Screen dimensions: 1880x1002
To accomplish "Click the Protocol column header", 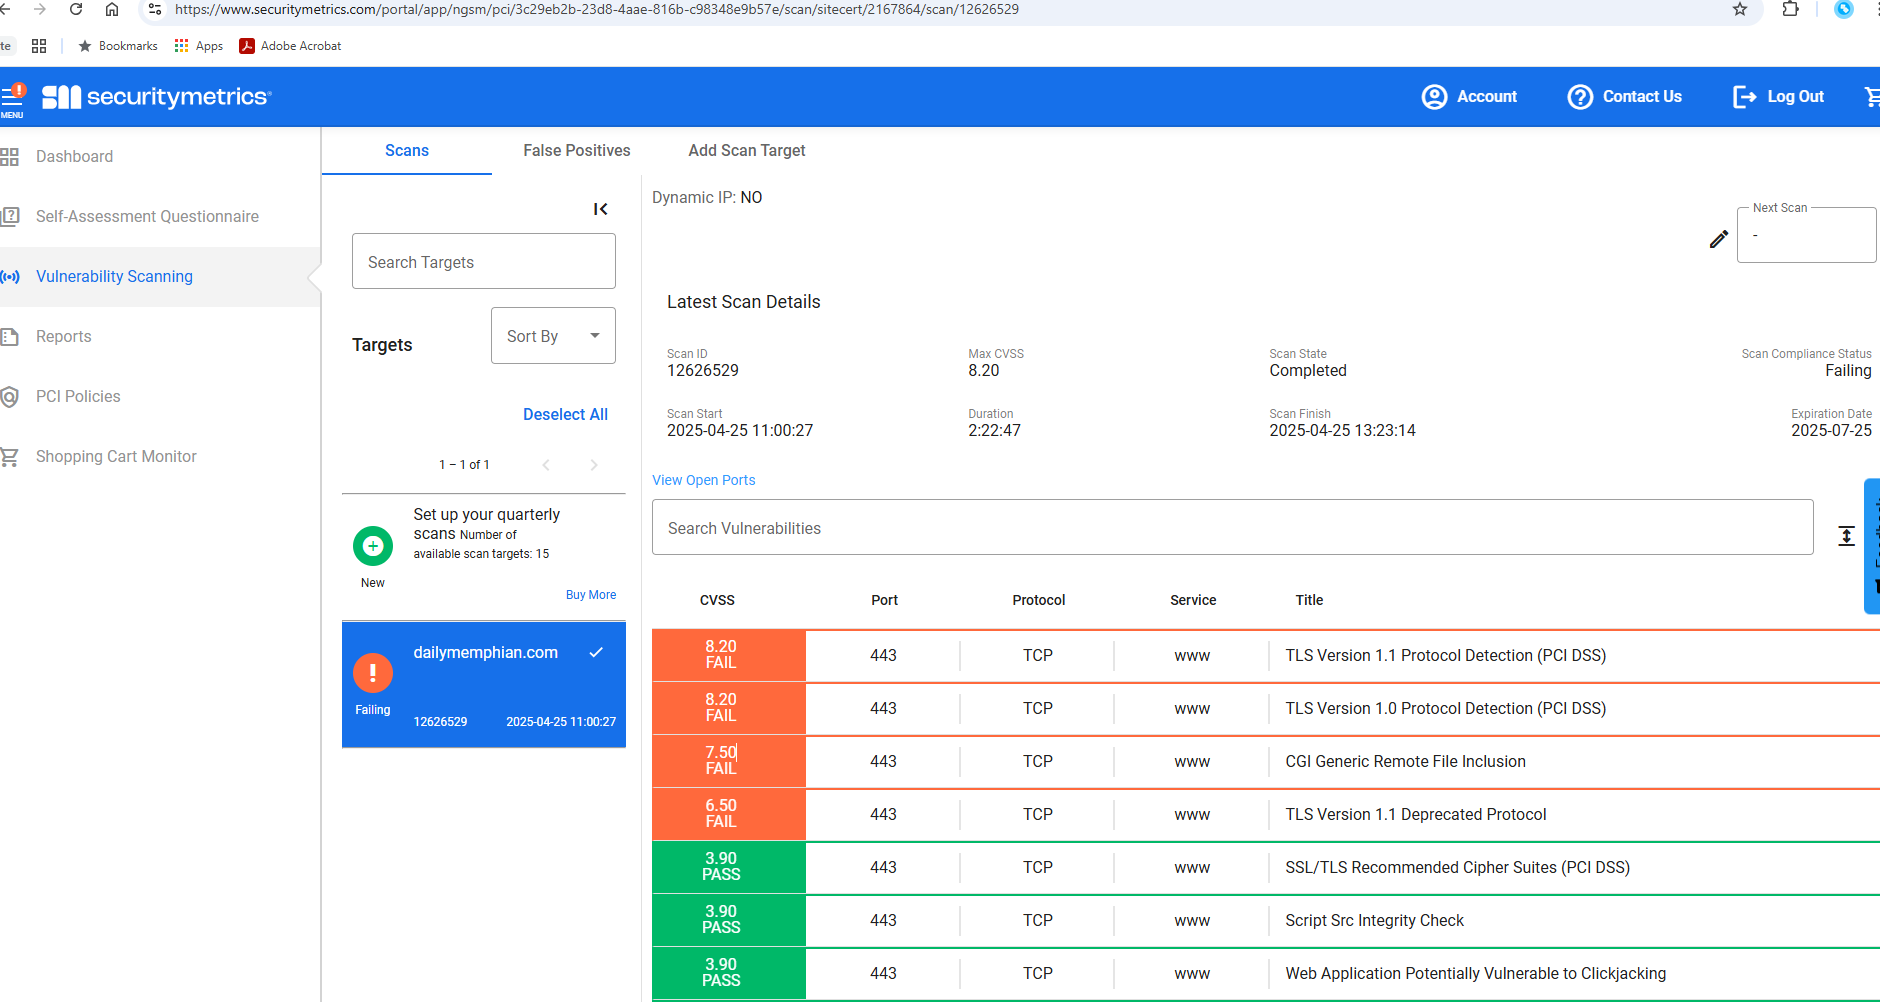I will [1038, 601].
